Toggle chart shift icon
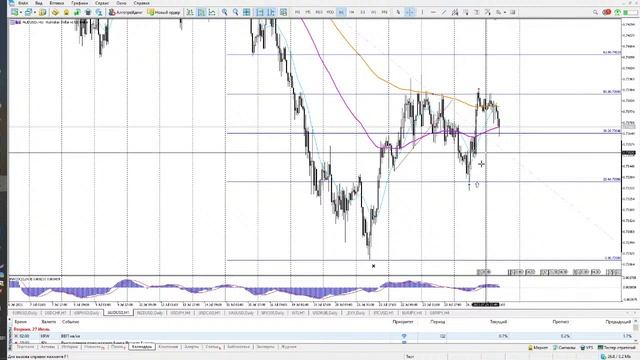This screenshot has width=640, height=360. click(271, 12)
